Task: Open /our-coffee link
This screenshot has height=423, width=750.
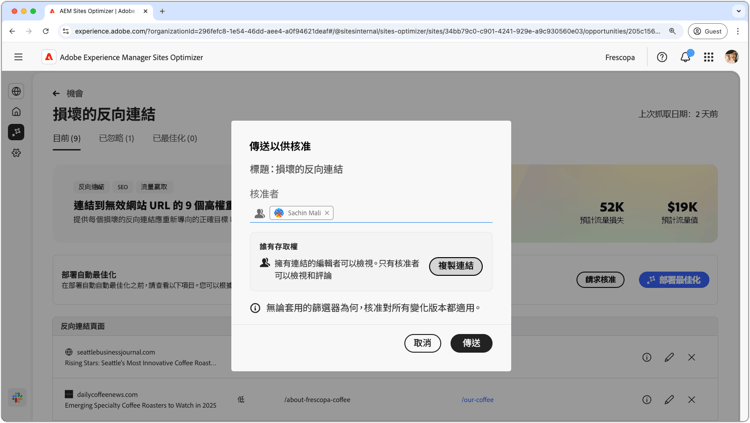Action: (477, 400)
